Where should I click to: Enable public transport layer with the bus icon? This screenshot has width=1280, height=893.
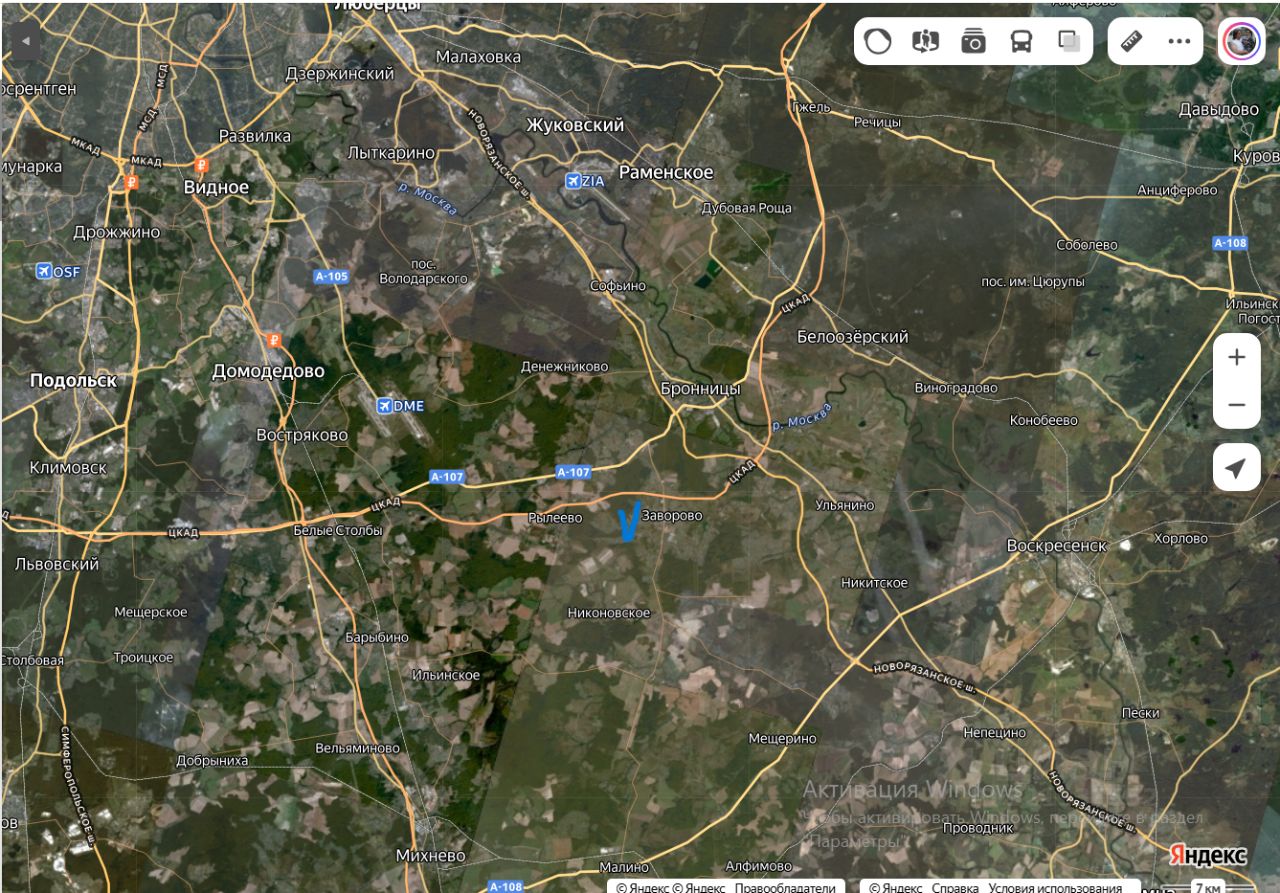(1021, 41)
